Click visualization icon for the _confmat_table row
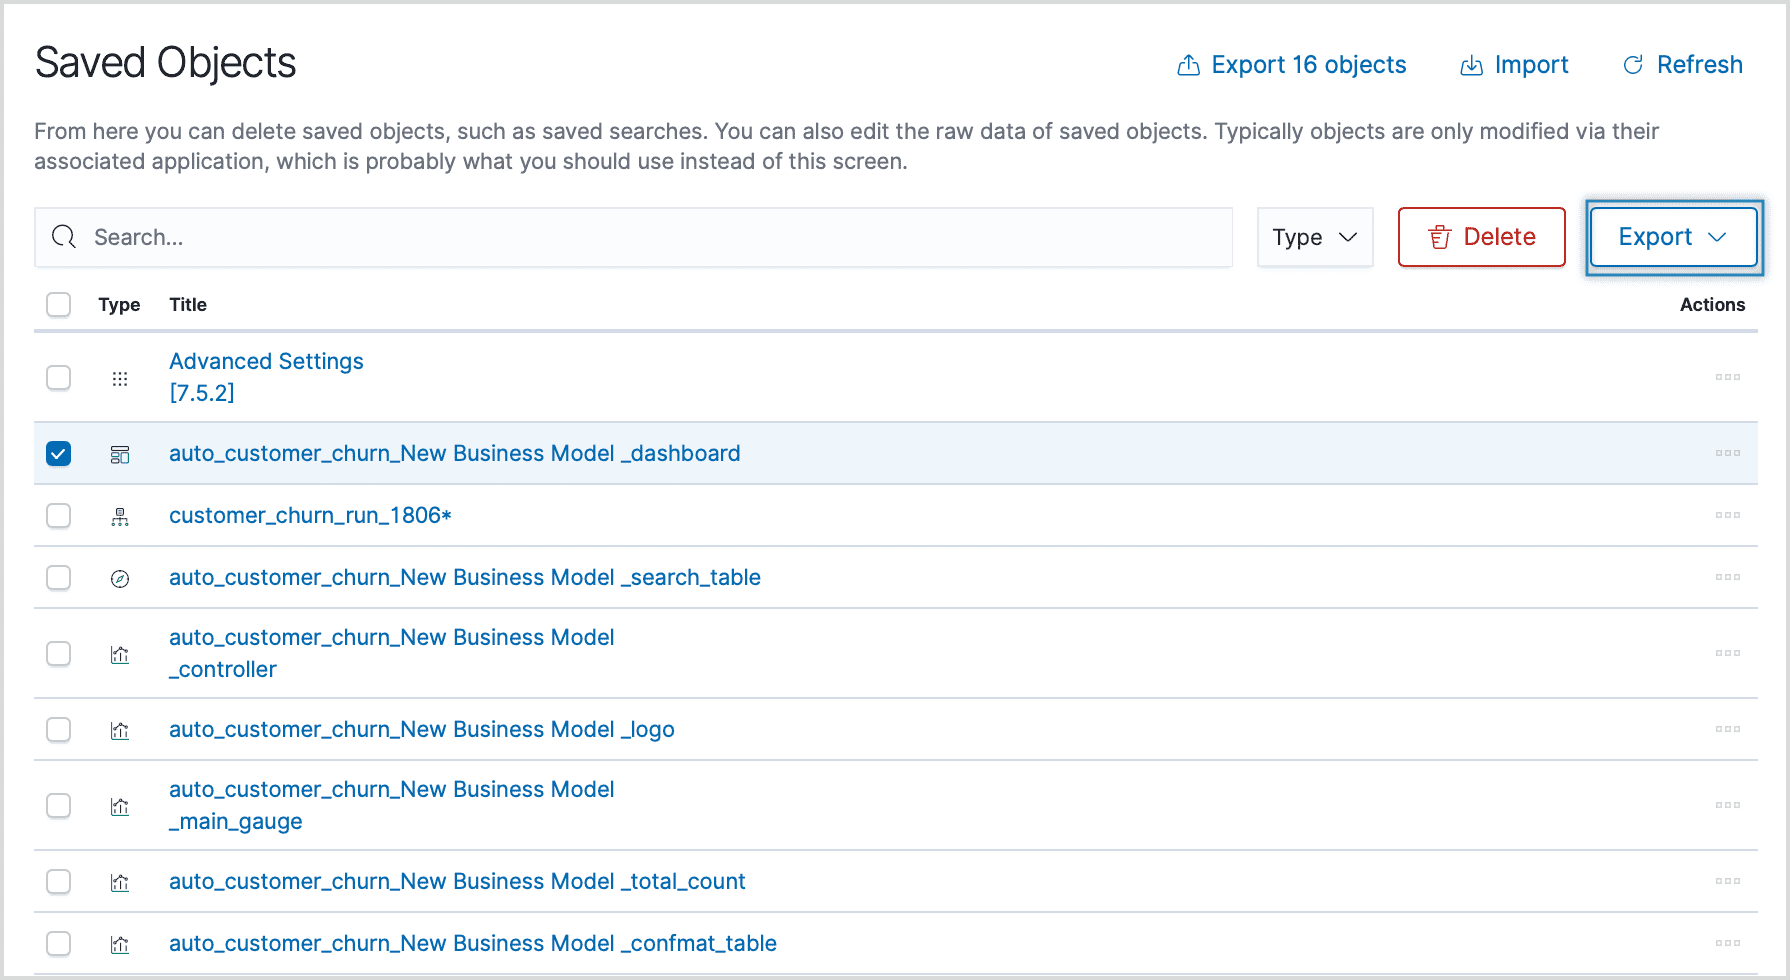The height and width of the screenshot is (980, 1790). [120, 945]
